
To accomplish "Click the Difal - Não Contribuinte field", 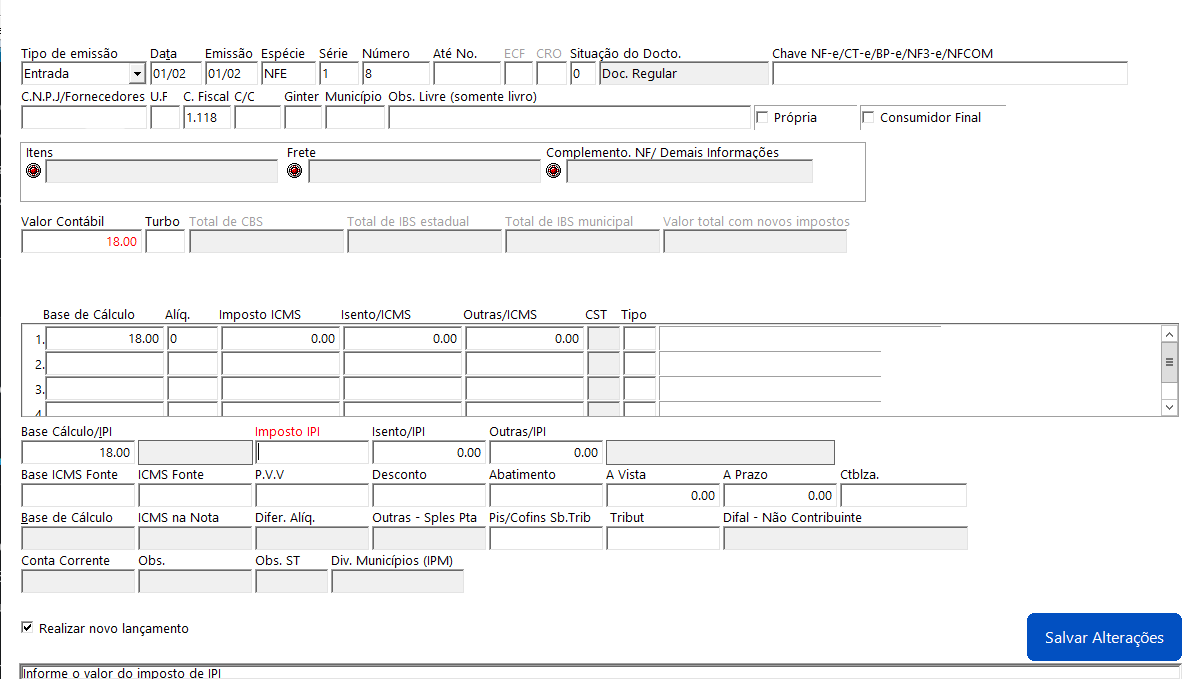I will pos(846,538).
